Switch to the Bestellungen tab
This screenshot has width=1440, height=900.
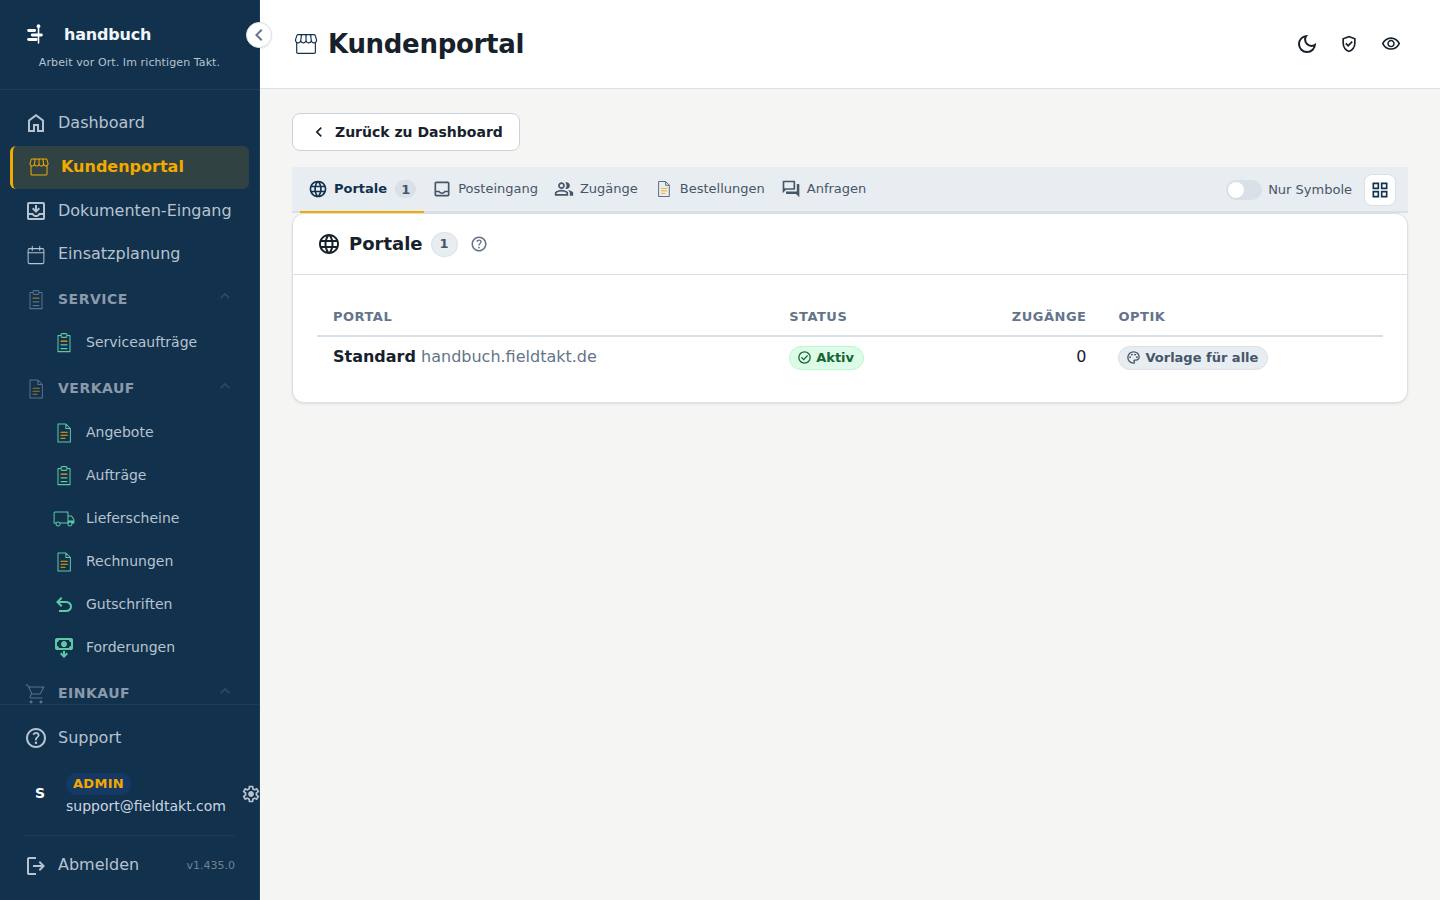[x=710, y=189]
